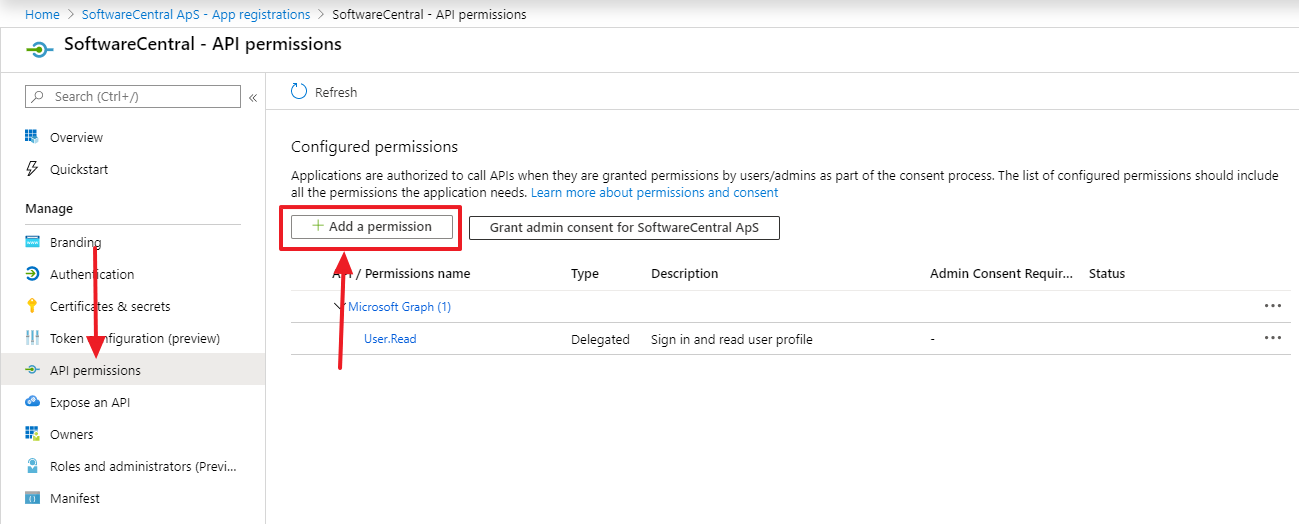Click the Authentication icon in sidebar
Image resolution: width=1299 pixels, height=524 pixels.
coord(32,274)
